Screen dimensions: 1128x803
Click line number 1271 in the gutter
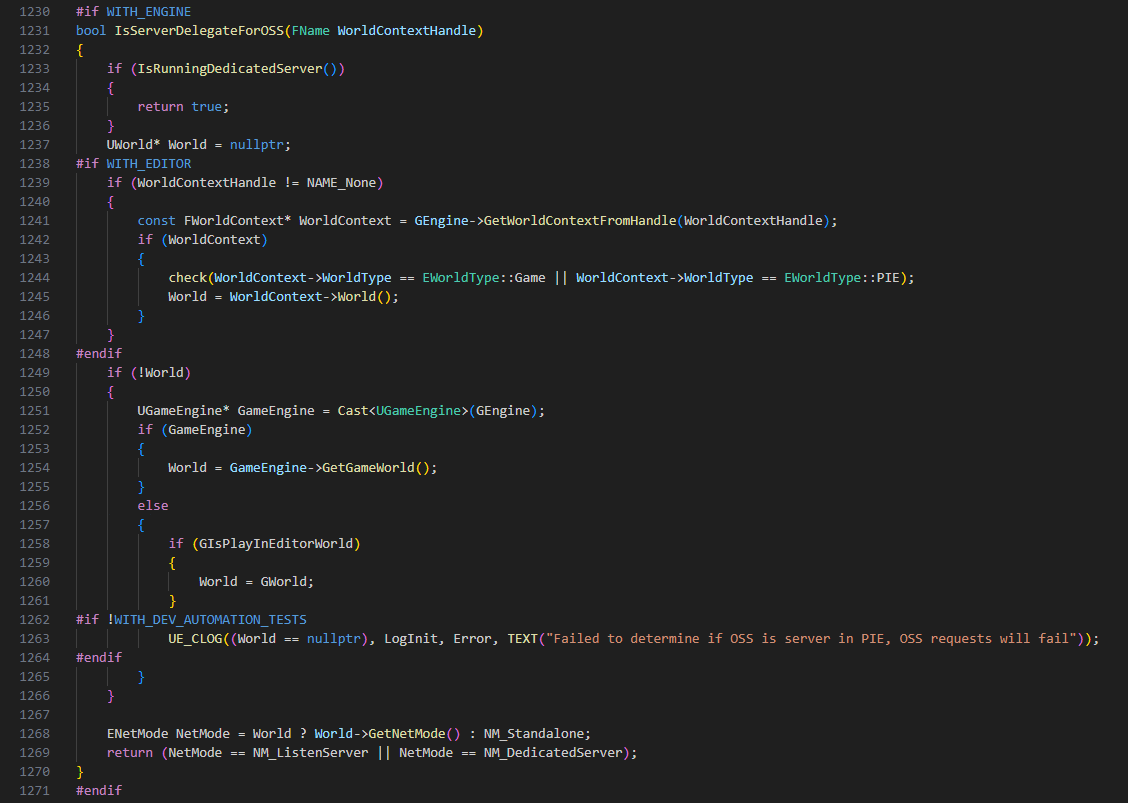click(x=35, y=791)
